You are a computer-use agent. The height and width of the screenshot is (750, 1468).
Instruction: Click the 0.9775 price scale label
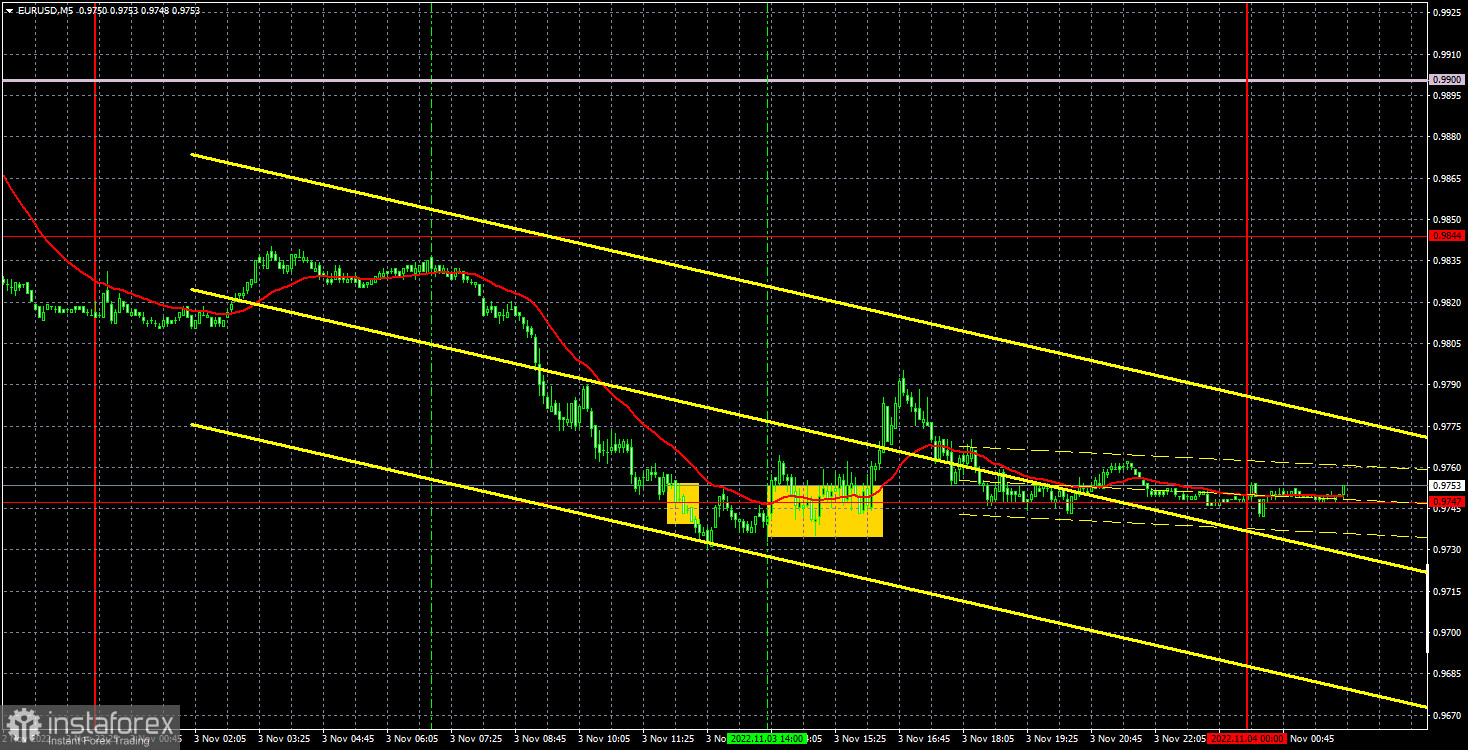[x=1447, y=426]
